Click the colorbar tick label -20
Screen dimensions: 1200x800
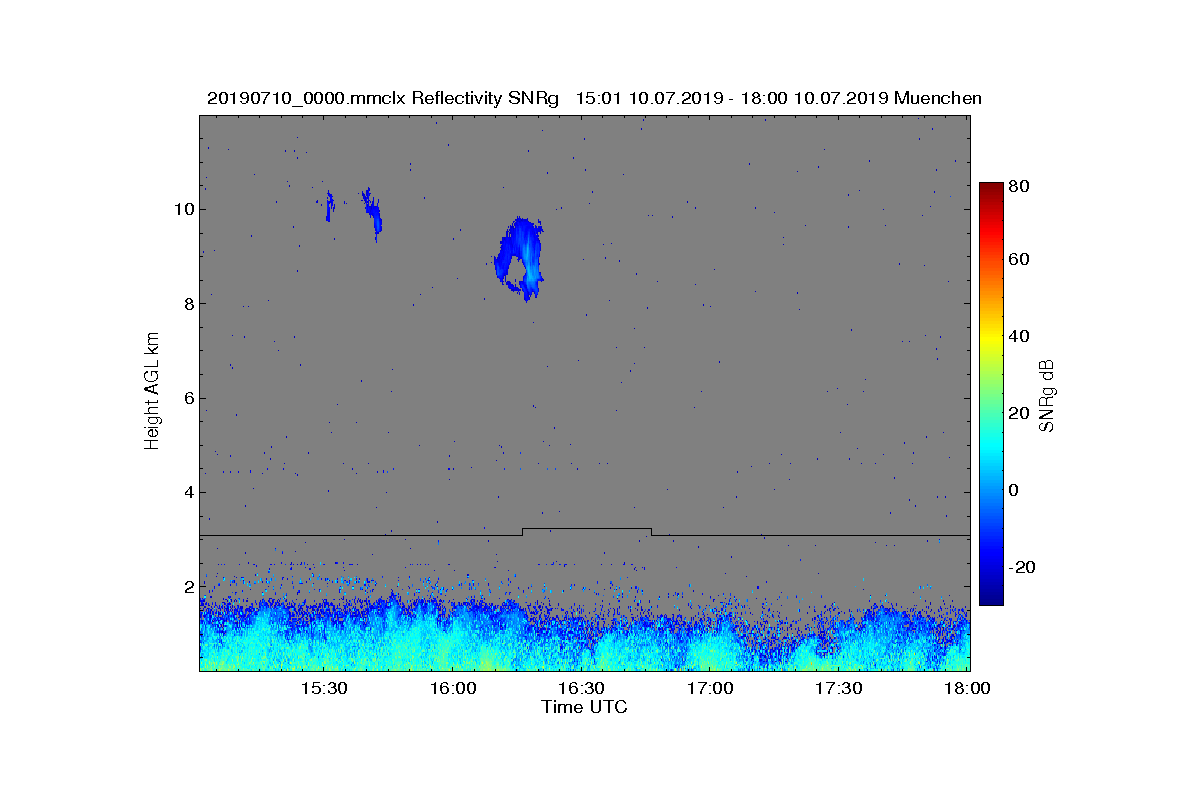(1023, 567)
